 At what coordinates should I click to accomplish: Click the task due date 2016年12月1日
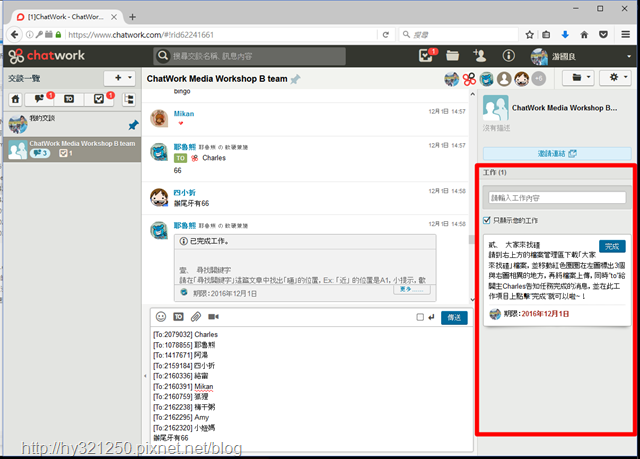[545, 314]
